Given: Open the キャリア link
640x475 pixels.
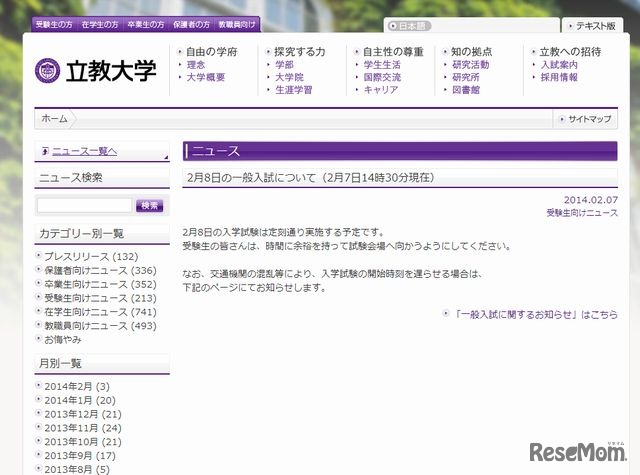Looking at the screenshot, I should click(x=380, y=90).
